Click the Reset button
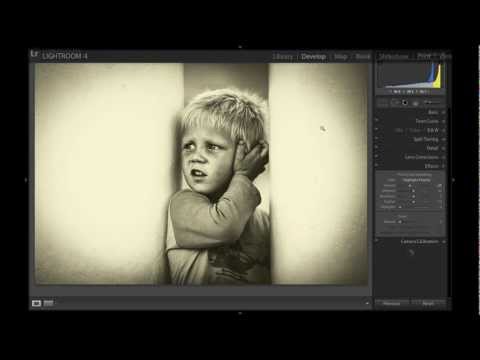Screen dimensions: 480x360 (428, 303)
